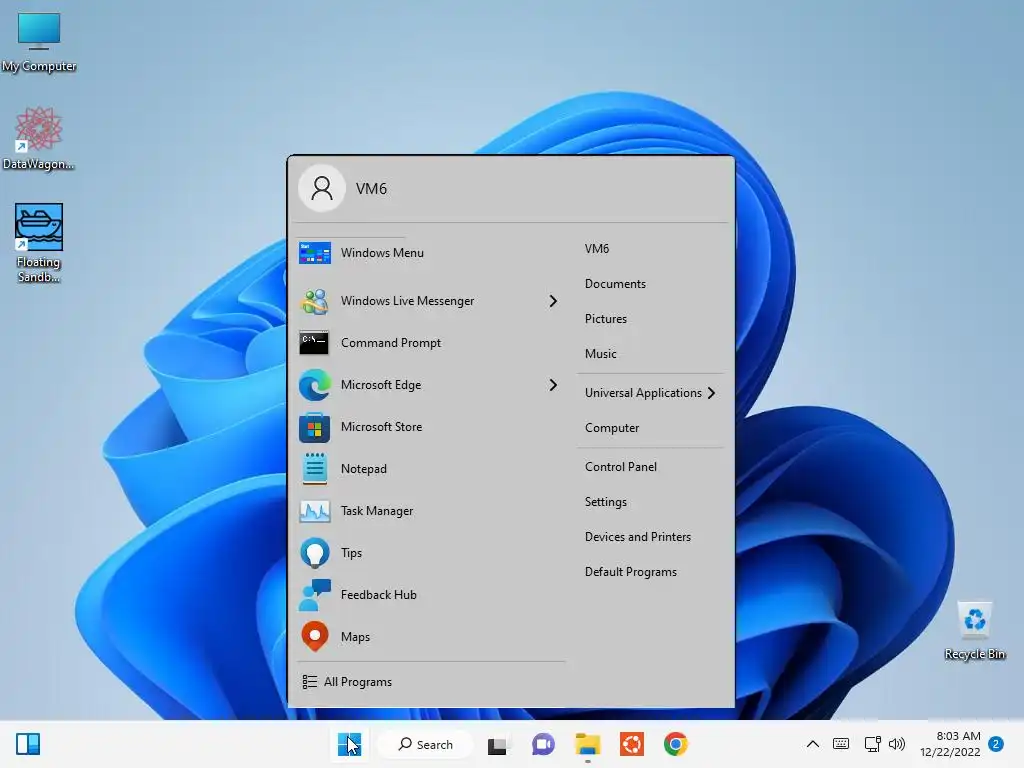Click the taskbar Search box
This screenshot has height=768, width=1024.
(426, 744)
